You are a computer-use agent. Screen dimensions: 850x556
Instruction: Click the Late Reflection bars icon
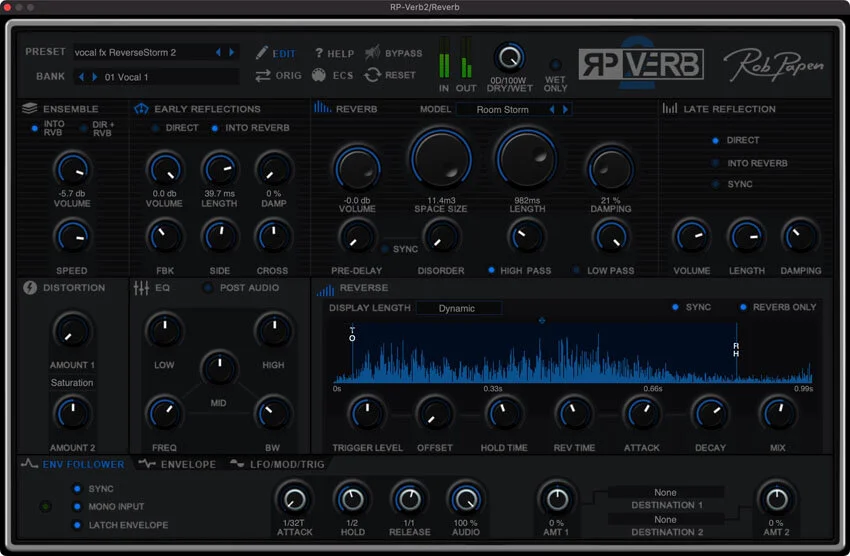coord(669,108)
